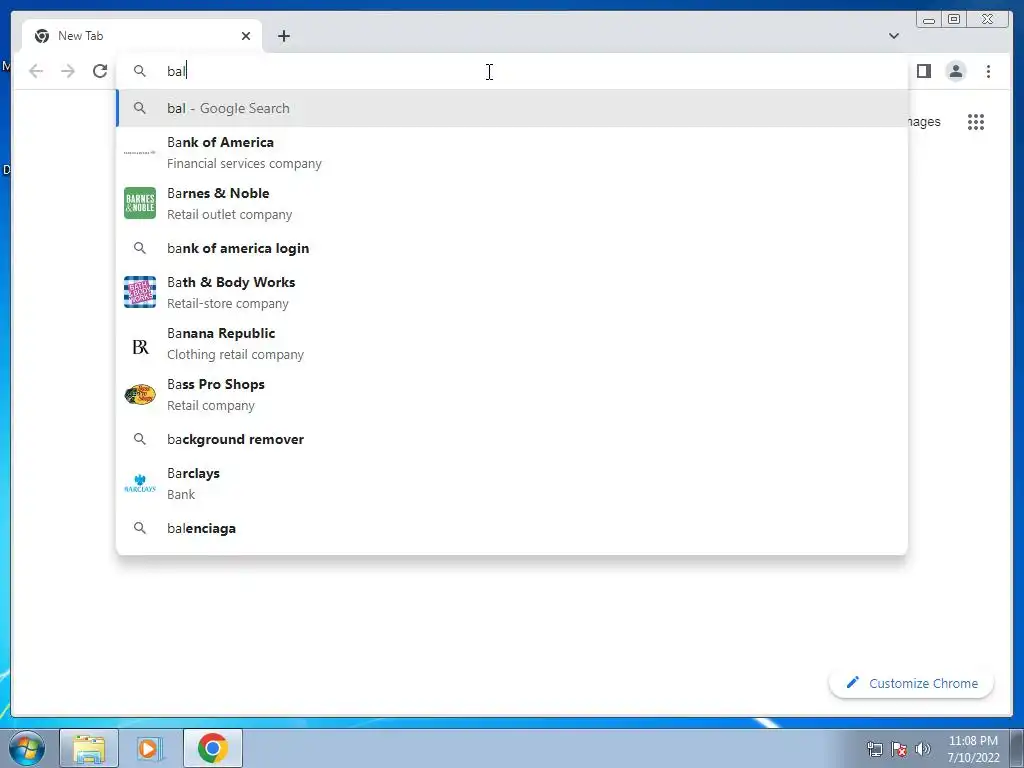Go forward using the forward arrow

tap(68, 71)
